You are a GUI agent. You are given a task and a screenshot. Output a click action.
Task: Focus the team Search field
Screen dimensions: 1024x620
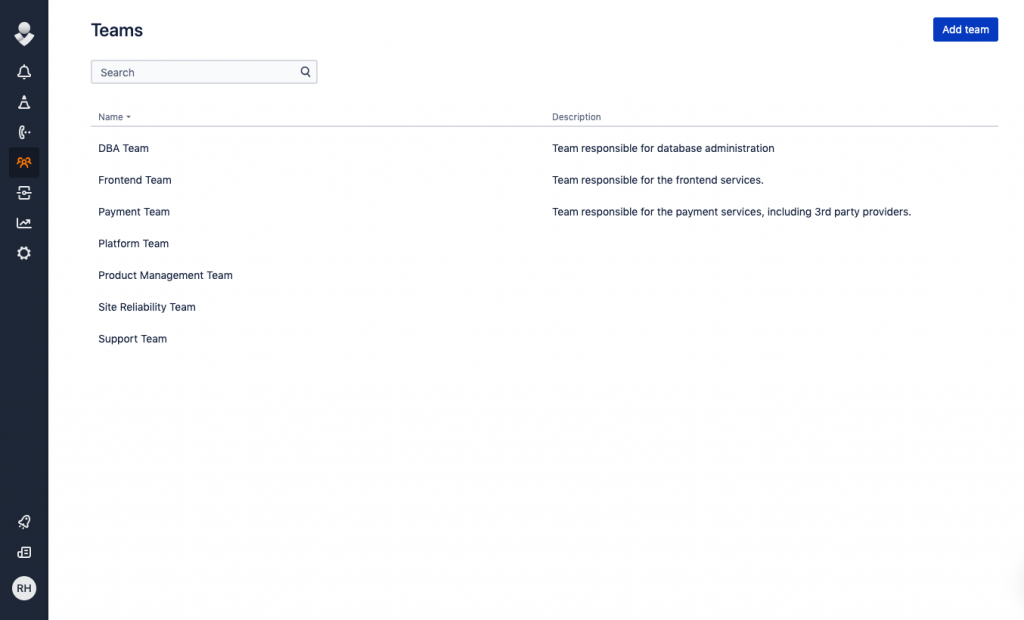click(195, 72)
